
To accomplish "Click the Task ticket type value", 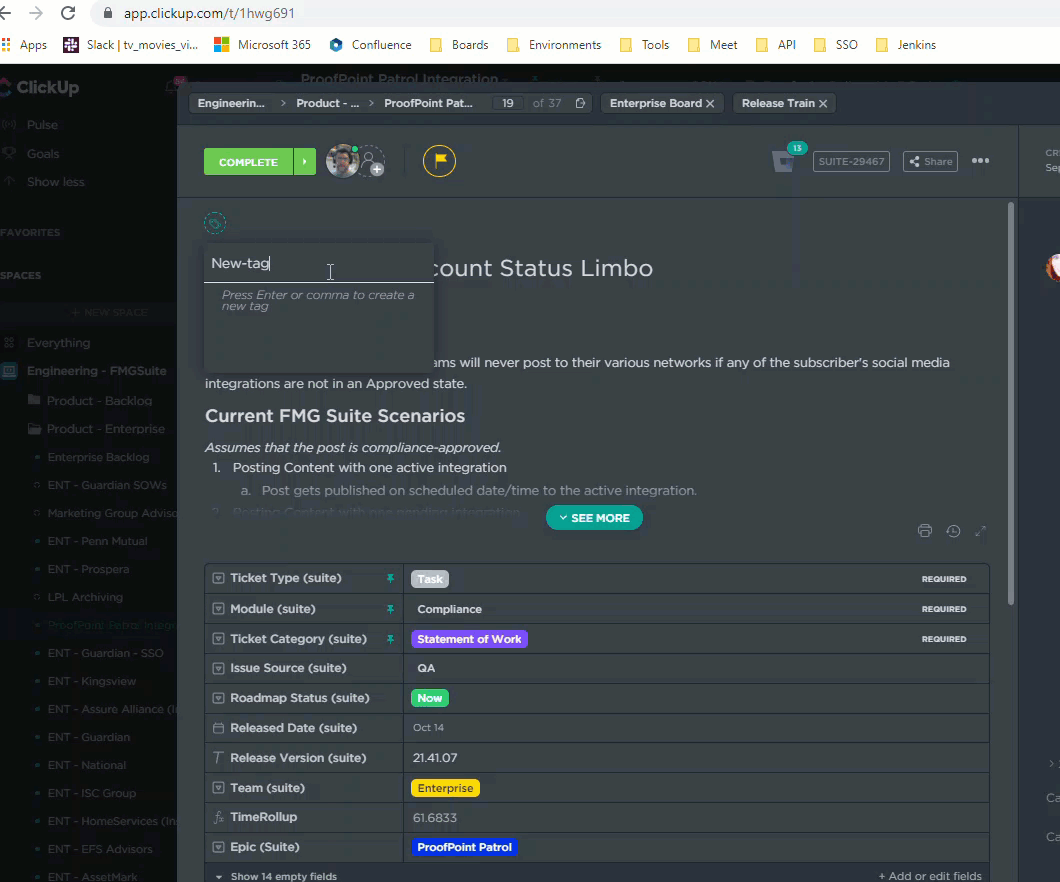I will pos(430,579).
